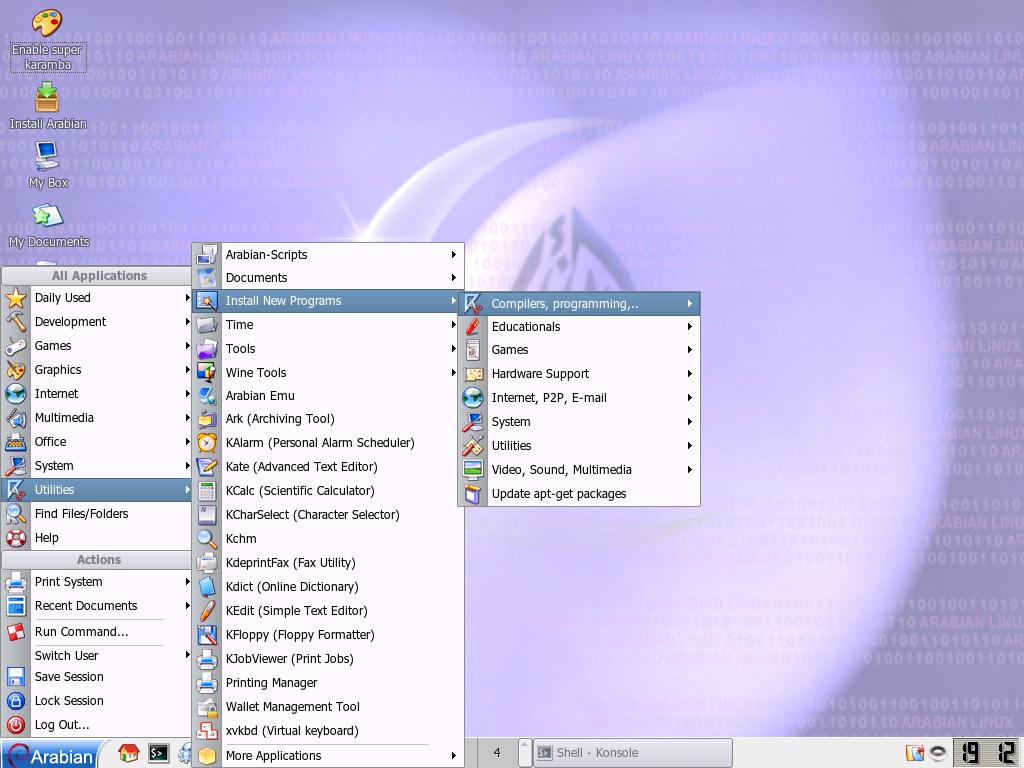Expand Utilities under Install New Programs
Image resolution: width=1024 pixels, height=768 pixels.
coord(579,446)
